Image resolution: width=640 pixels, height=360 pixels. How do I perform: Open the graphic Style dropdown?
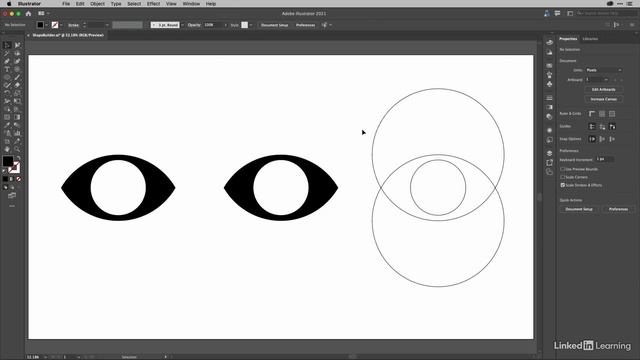point(251,25)
